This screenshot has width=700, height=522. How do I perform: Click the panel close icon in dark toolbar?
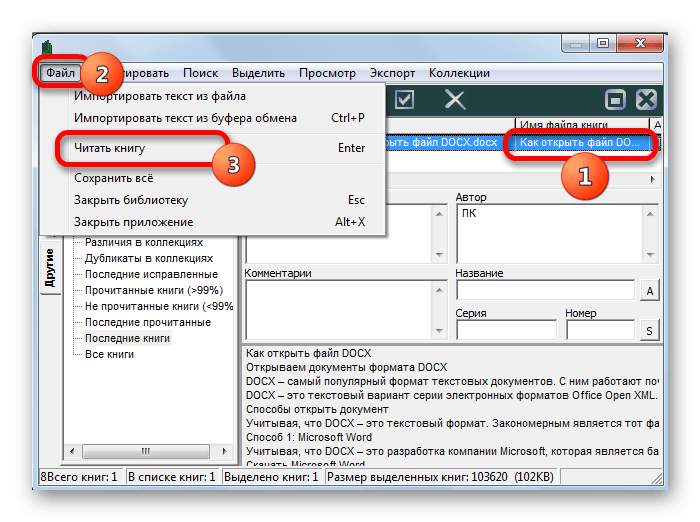646,99
